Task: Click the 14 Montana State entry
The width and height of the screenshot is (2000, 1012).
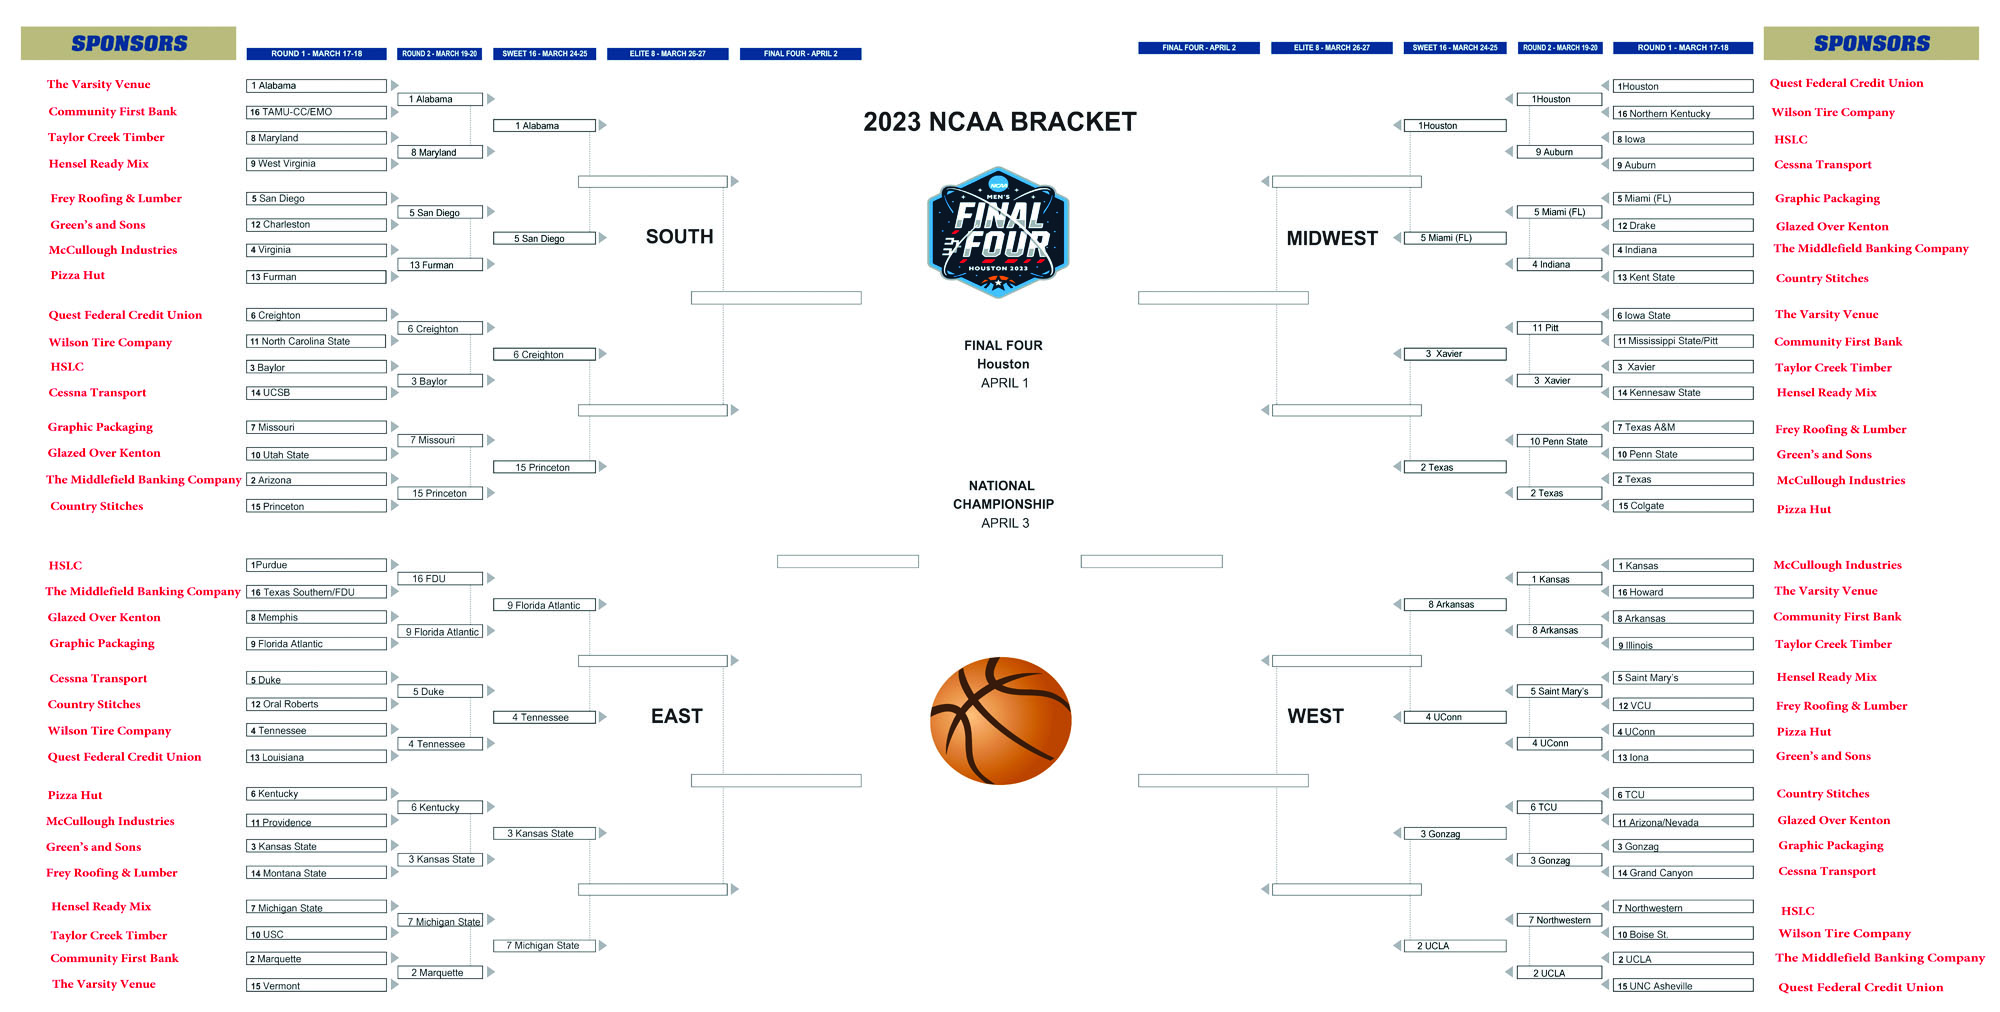Action: (x=316, y=873)
